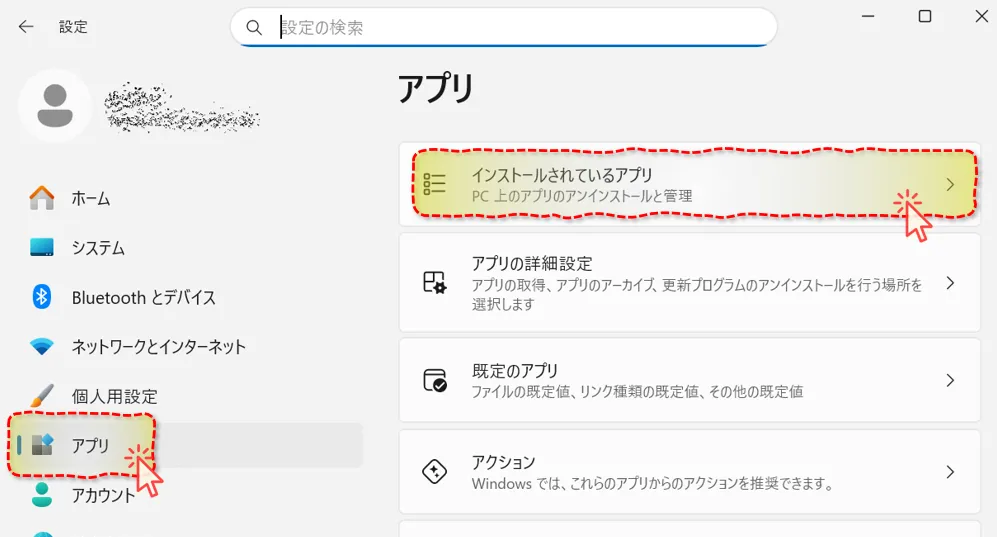This screenshot has height=537, width=997.
Task: Expand chevron on インストールされているアプリ row
Action: tap(950, 184)
